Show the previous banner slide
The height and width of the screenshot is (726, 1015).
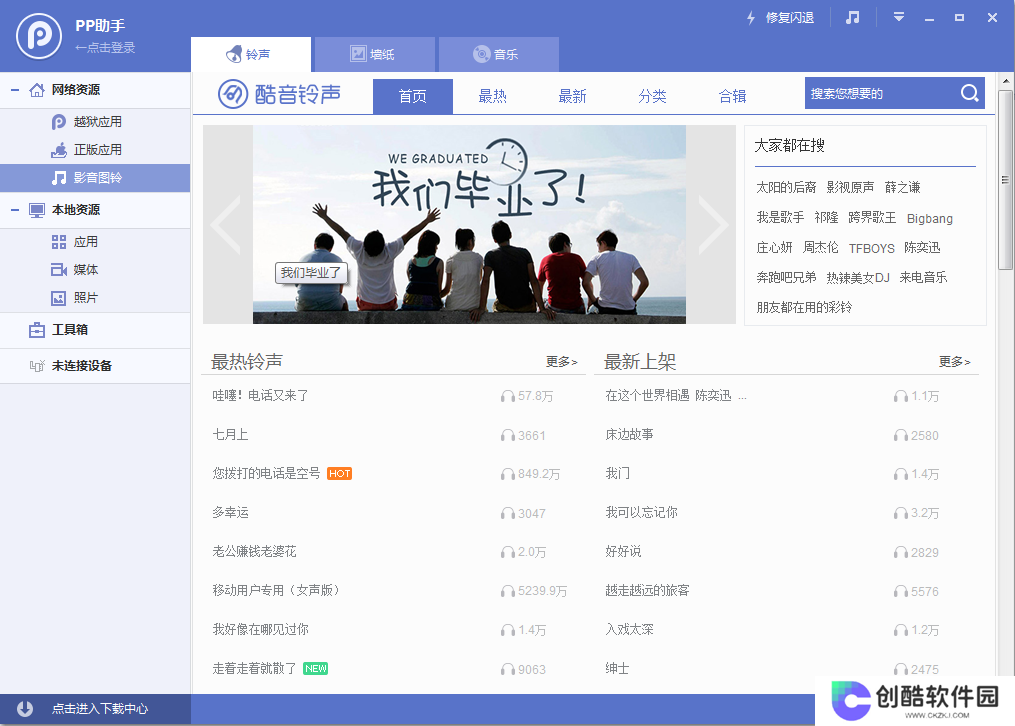(227, 225)
